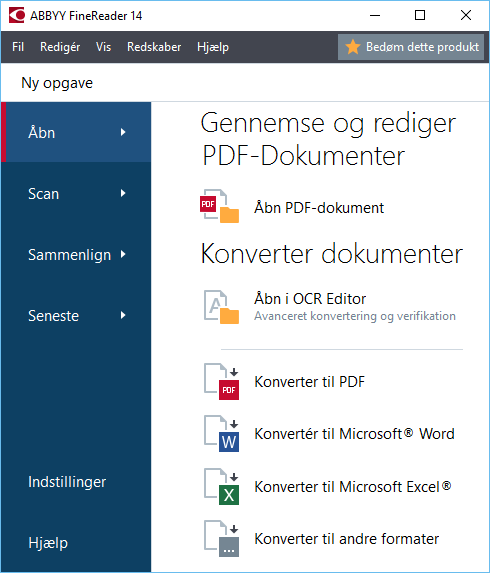This screenshot has height=573, width=490.
Task: Click Konverter til PDF text
Action: [309, 382]
